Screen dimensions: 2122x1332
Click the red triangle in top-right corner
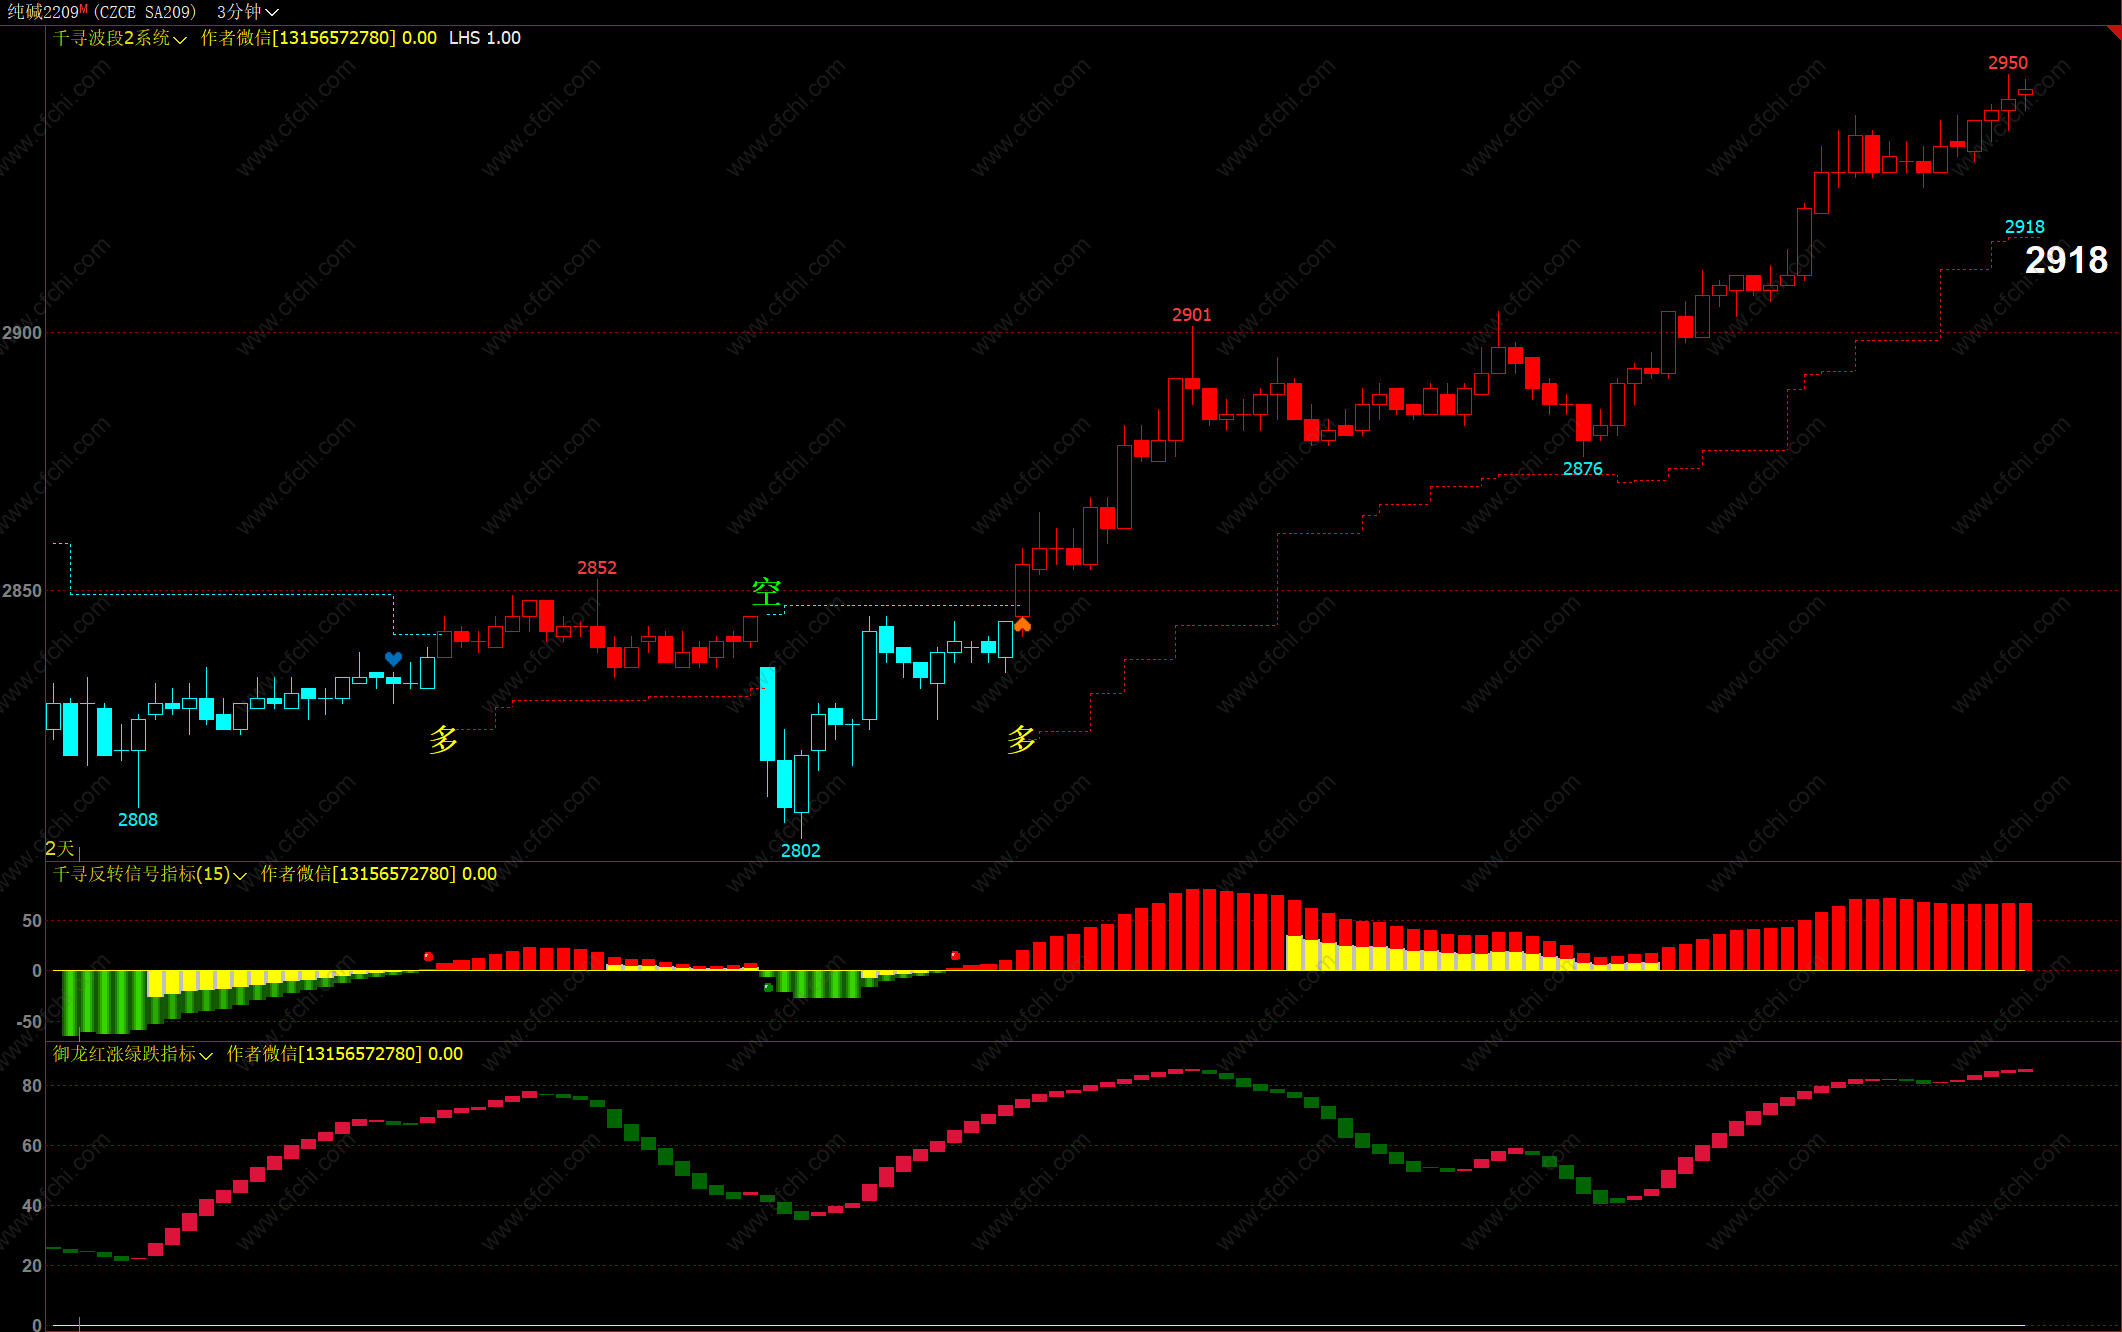(2114, 32)
